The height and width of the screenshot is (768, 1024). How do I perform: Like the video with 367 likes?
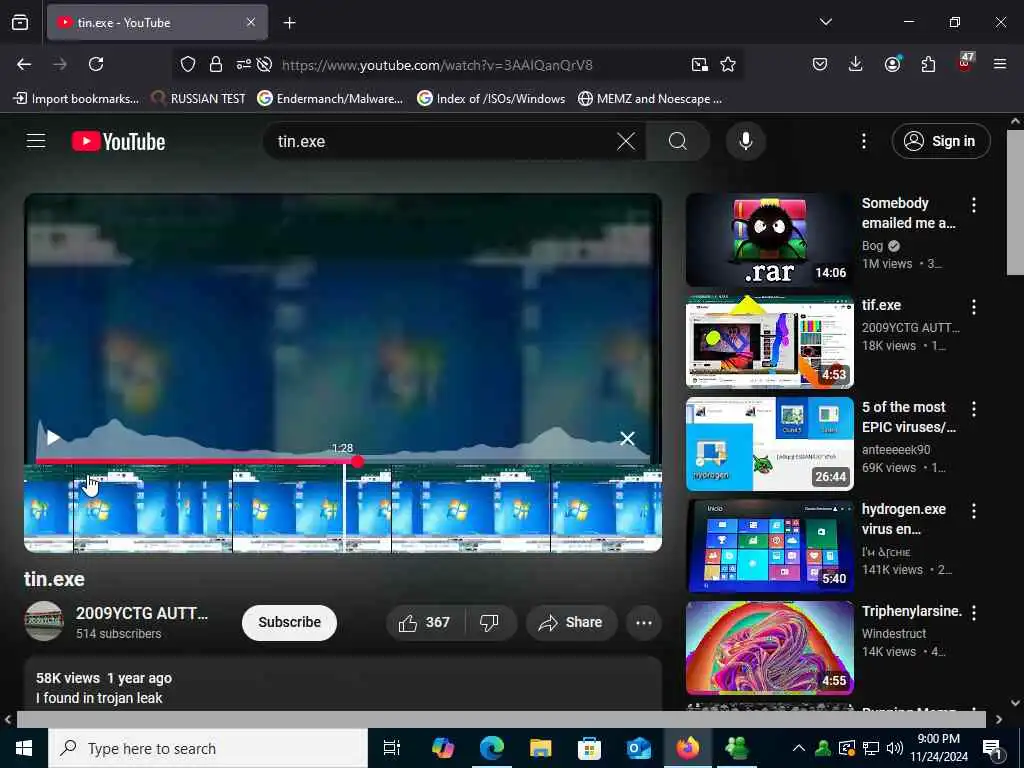tap(425, 622)
